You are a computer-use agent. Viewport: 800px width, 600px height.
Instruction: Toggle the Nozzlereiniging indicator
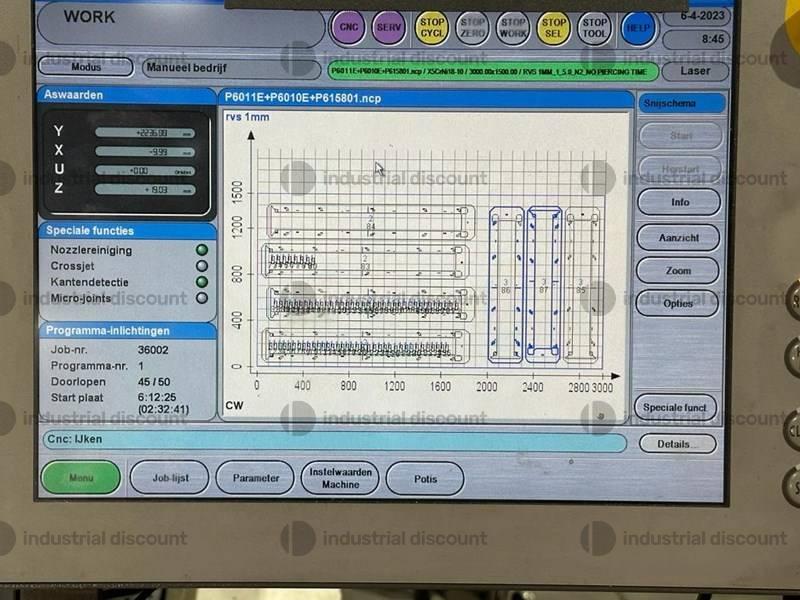[x=202, y=250]
